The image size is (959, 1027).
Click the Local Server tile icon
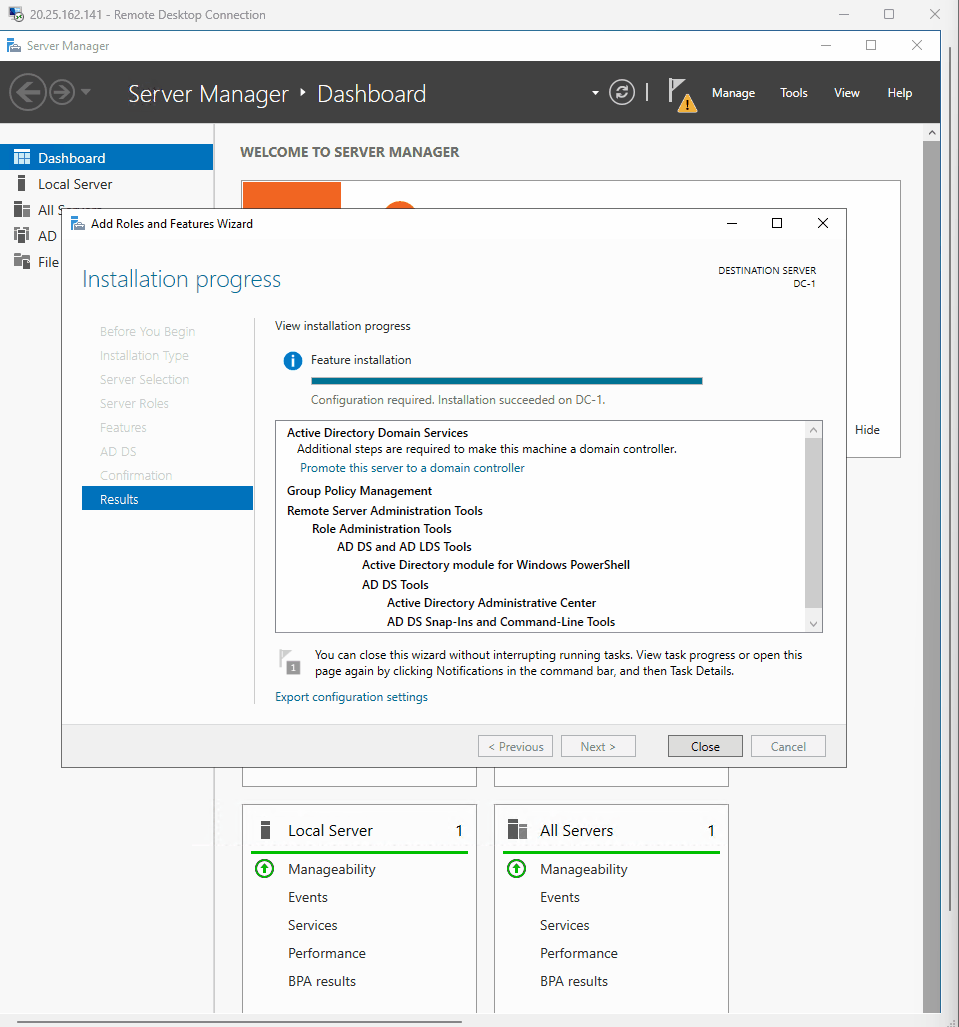coord(265,830)
